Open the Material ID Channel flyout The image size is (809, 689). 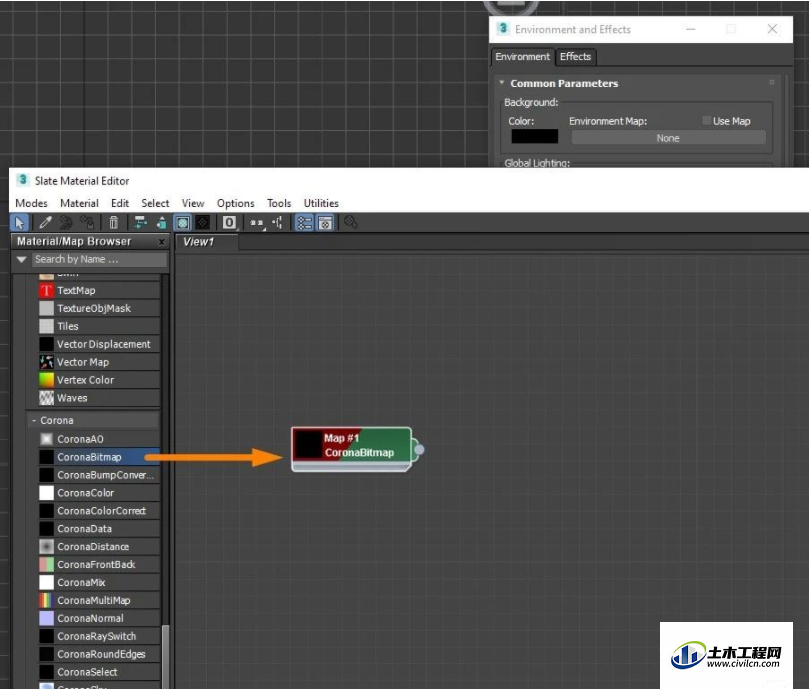click(229, 223)
